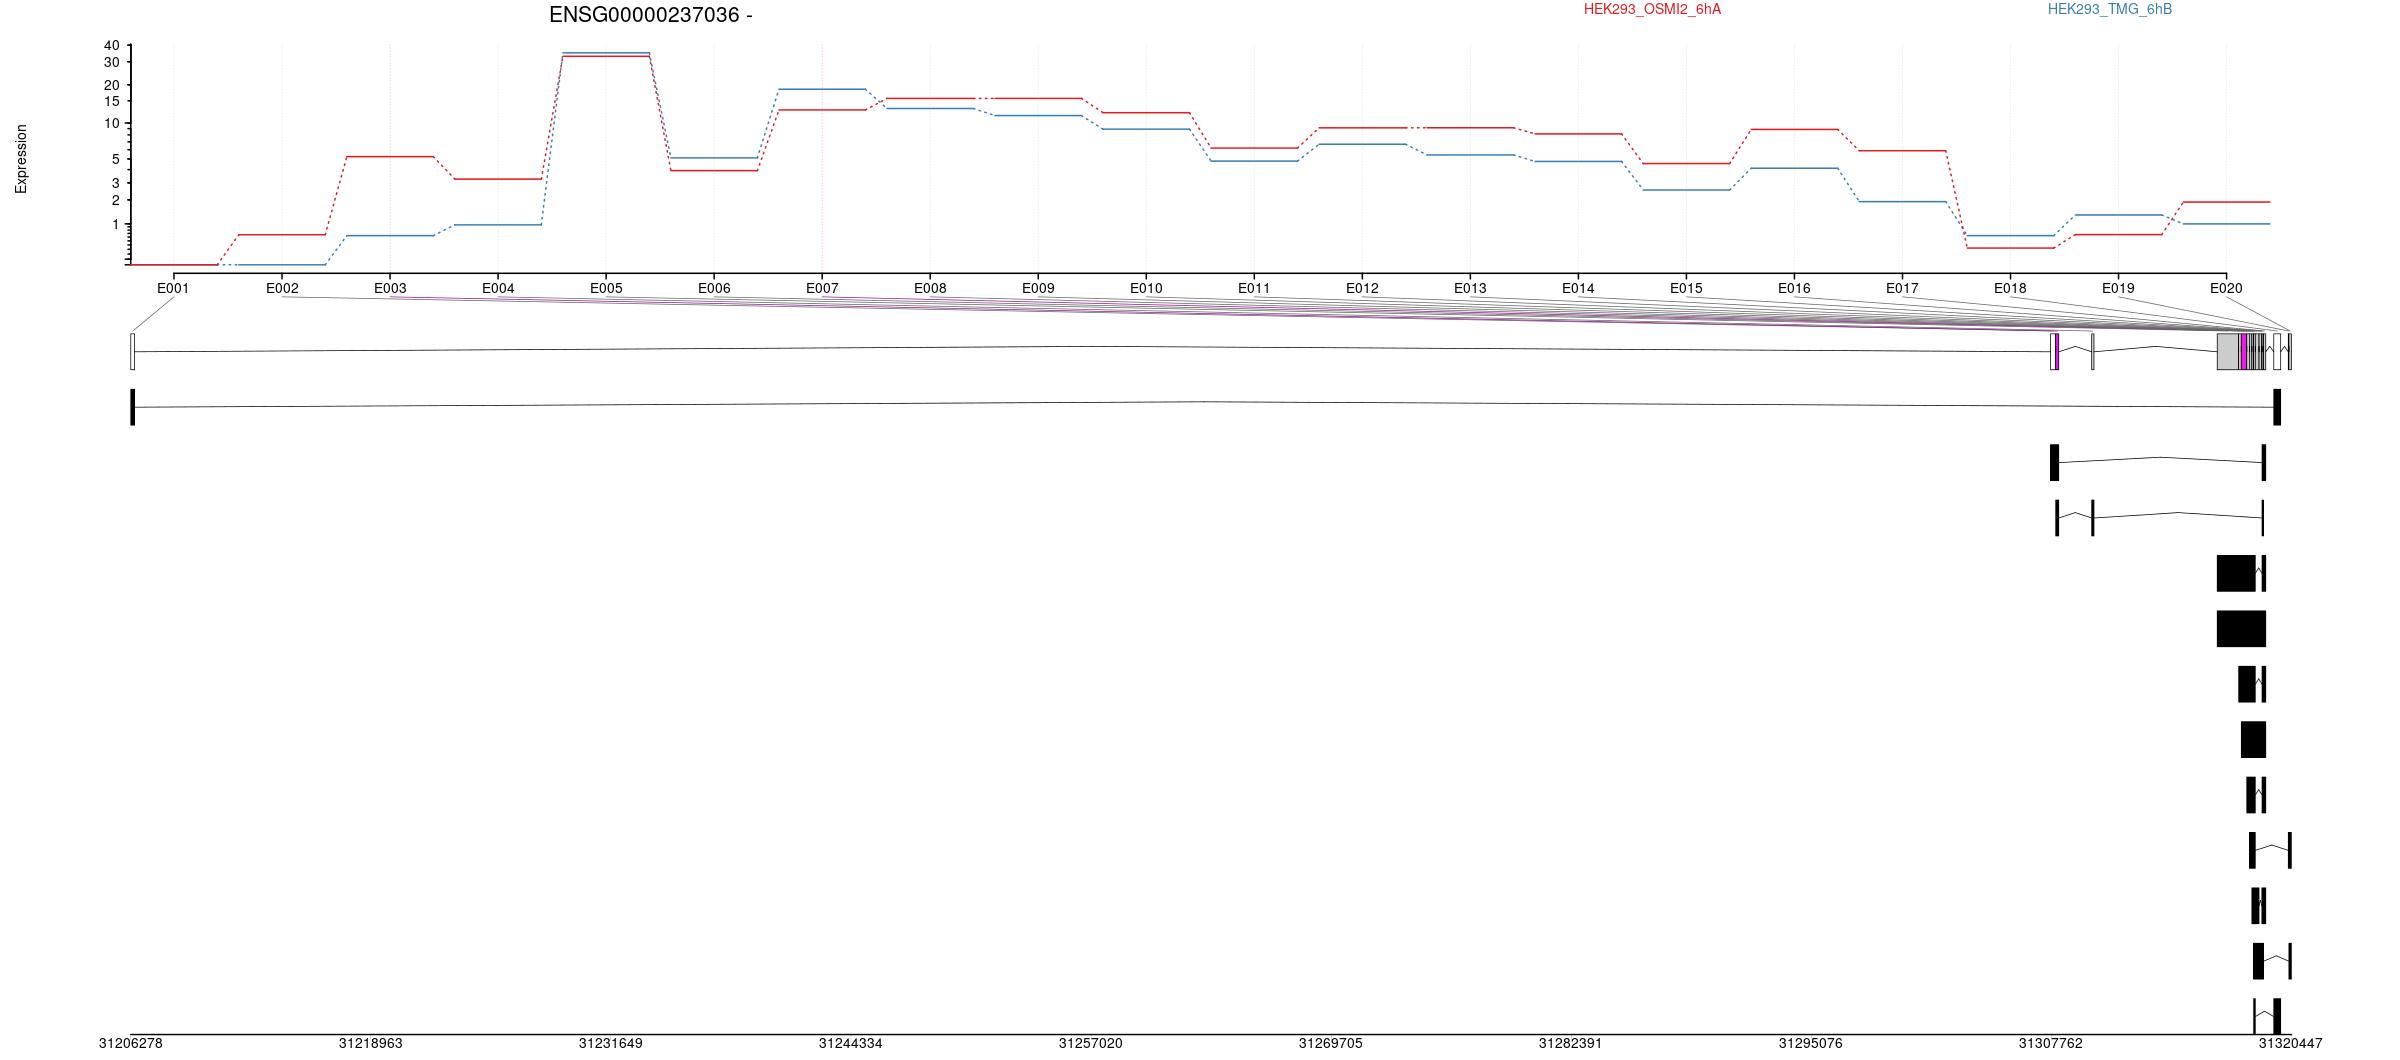The height and width of the screenshot is (1060, 2400).
Task: Click exon label E016
Action: (1794, 288)
